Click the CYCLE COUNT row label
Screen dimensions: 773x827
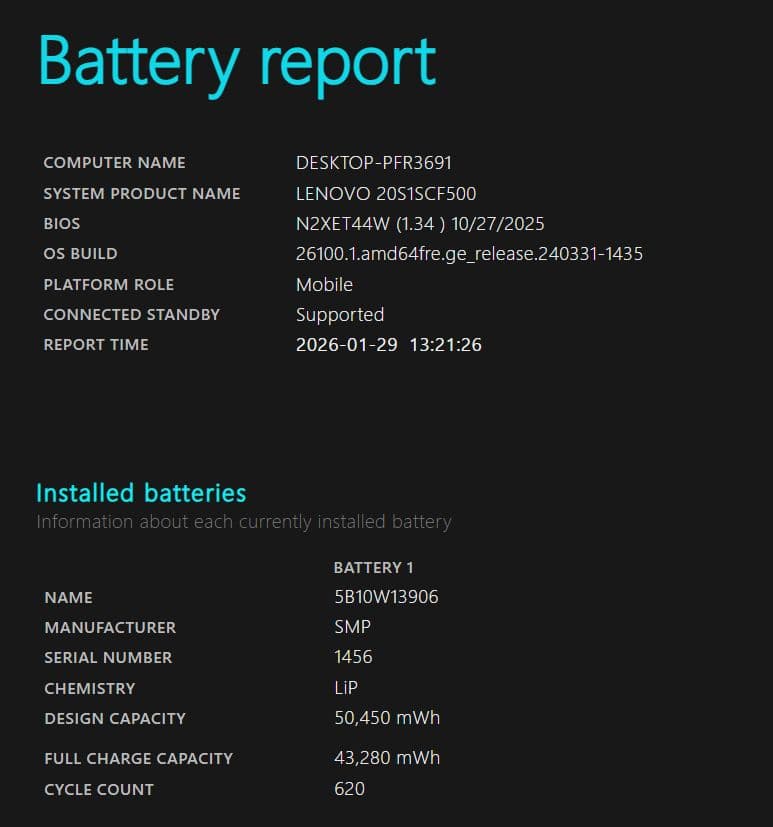(x=99, y=790)
